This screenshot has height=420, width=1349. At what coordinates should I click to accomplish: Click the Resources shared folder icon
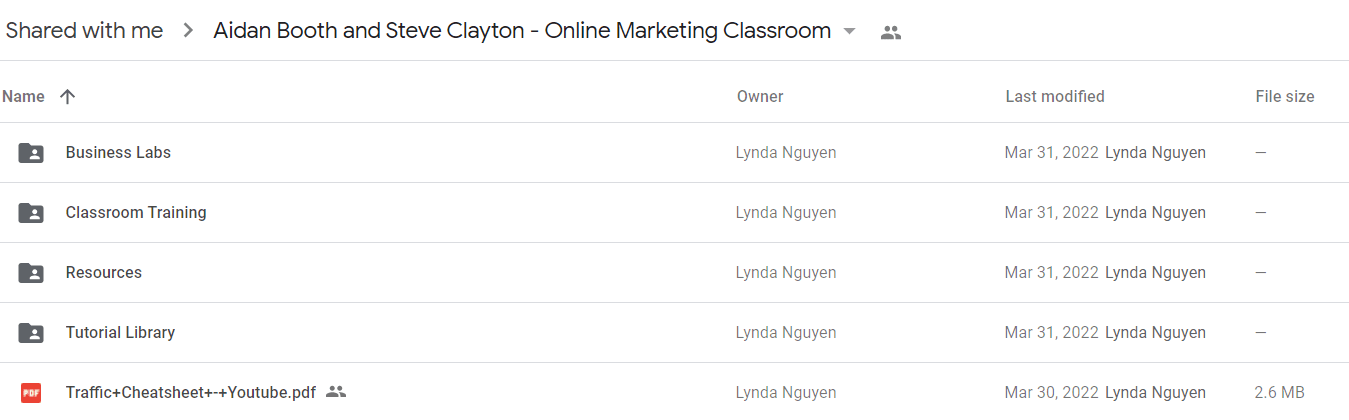(31, 273)
